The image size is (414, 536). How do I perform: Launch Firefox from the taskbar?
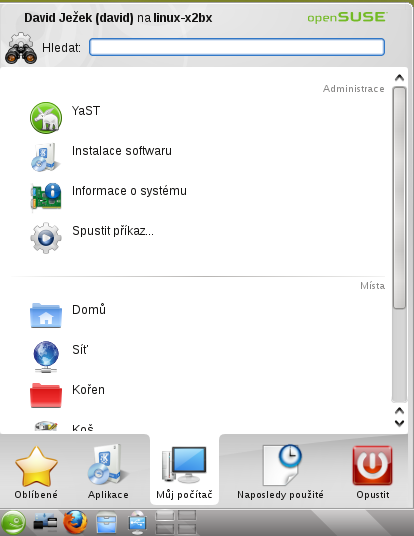(75, 522)
